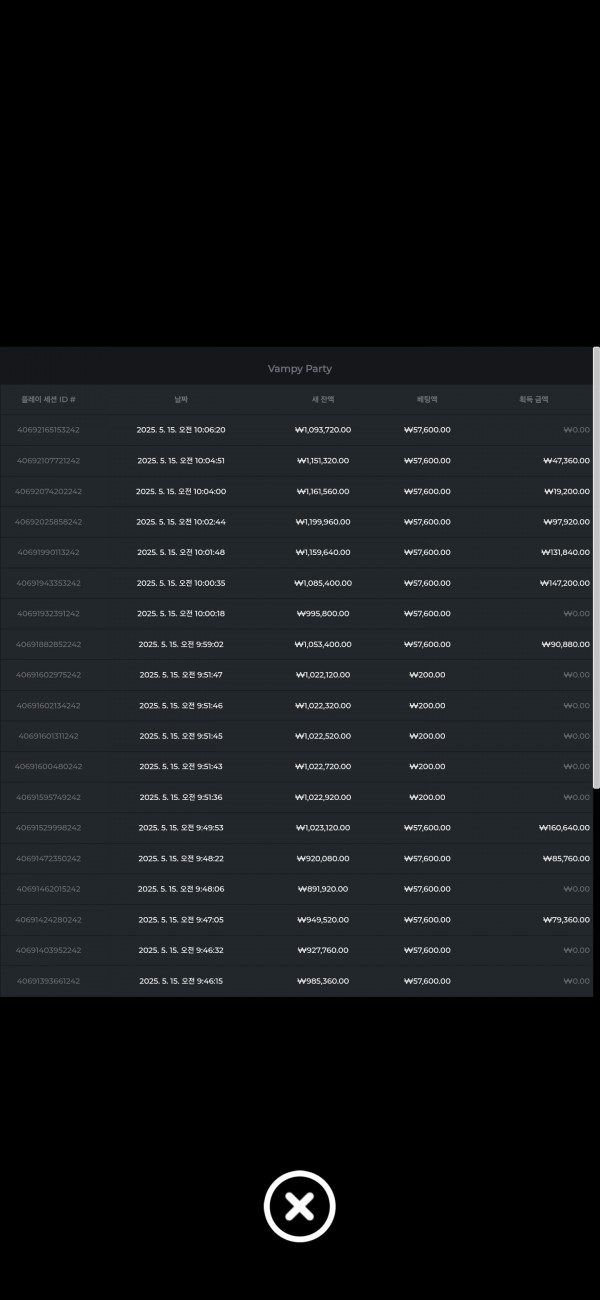Click the balance ₩1,093,720.00

click(x=323, y=430)
